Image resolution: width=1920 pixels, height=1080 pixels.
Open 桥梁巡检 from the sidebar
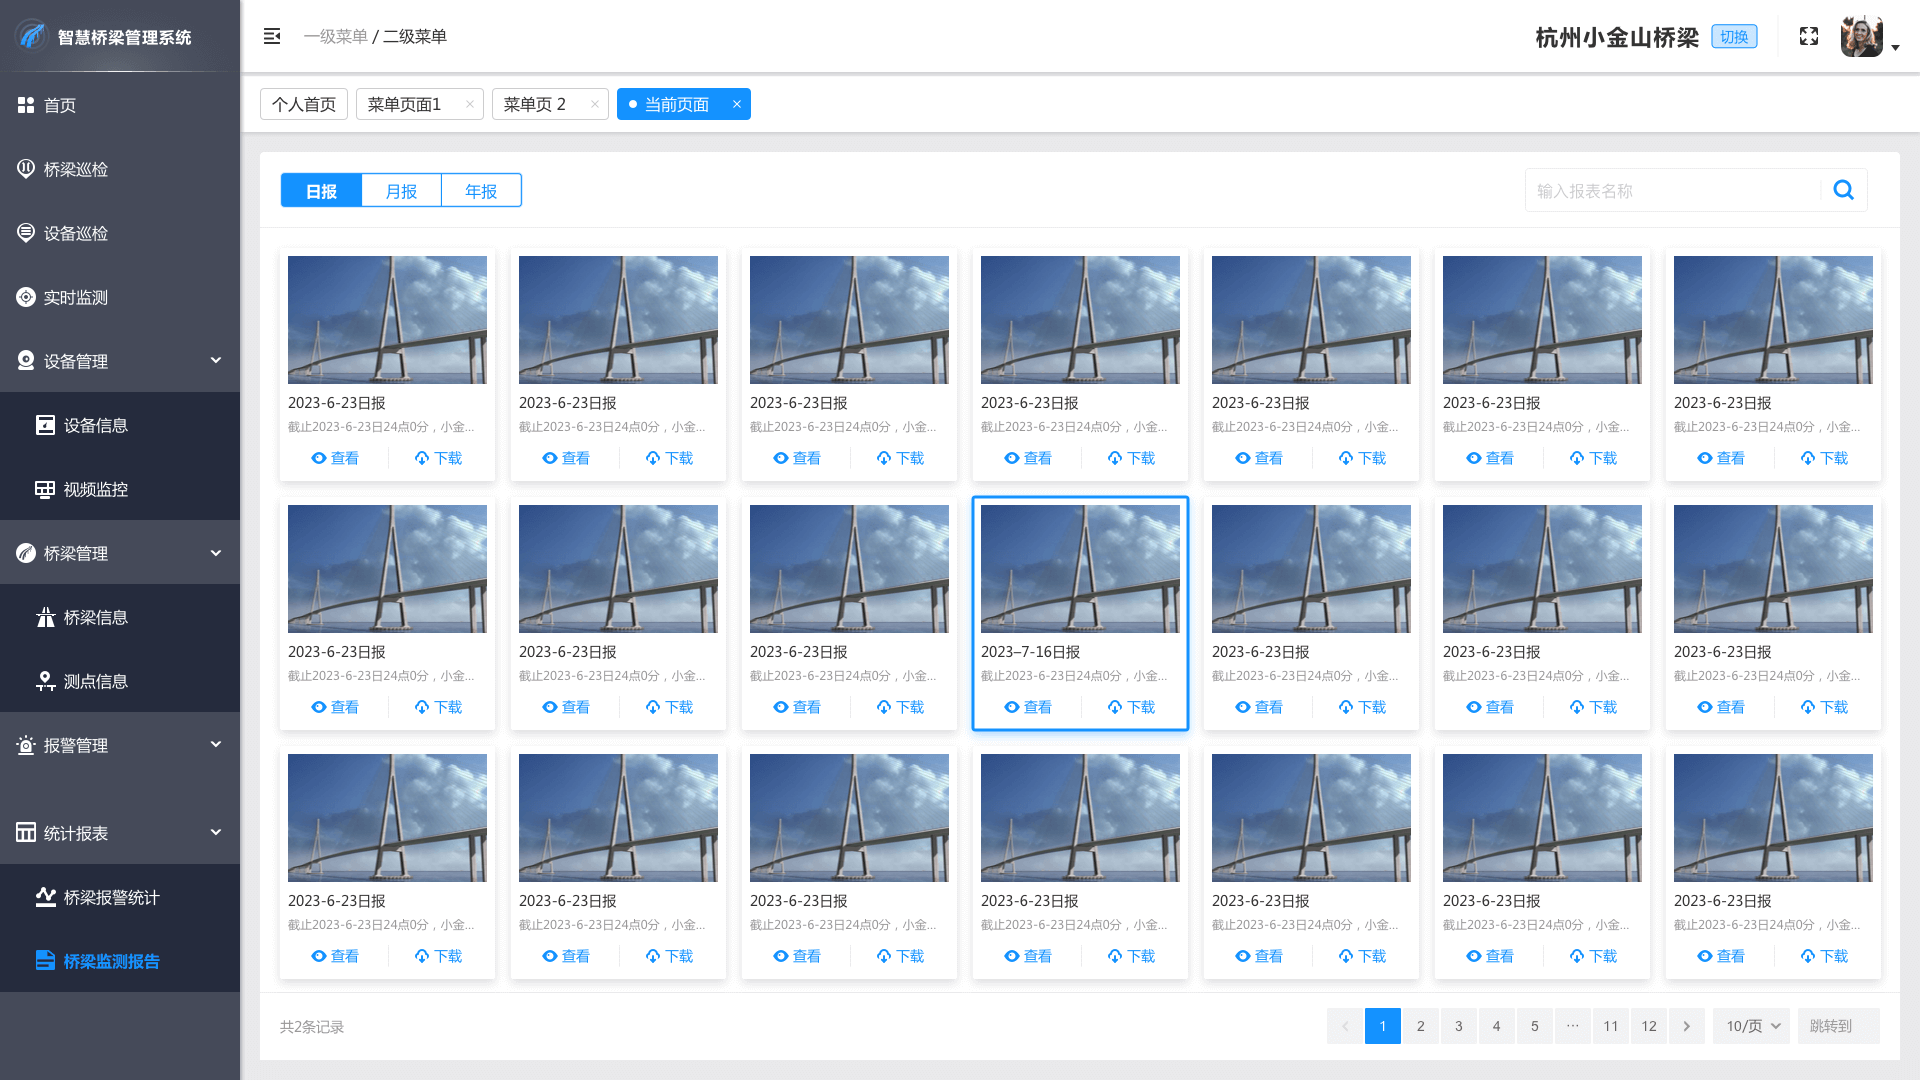coord(76,169)
